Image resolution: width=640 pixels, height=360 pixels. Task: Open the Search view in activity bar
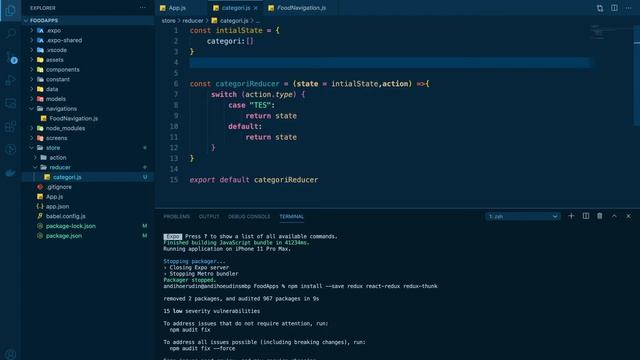click(x=11, y=33)
